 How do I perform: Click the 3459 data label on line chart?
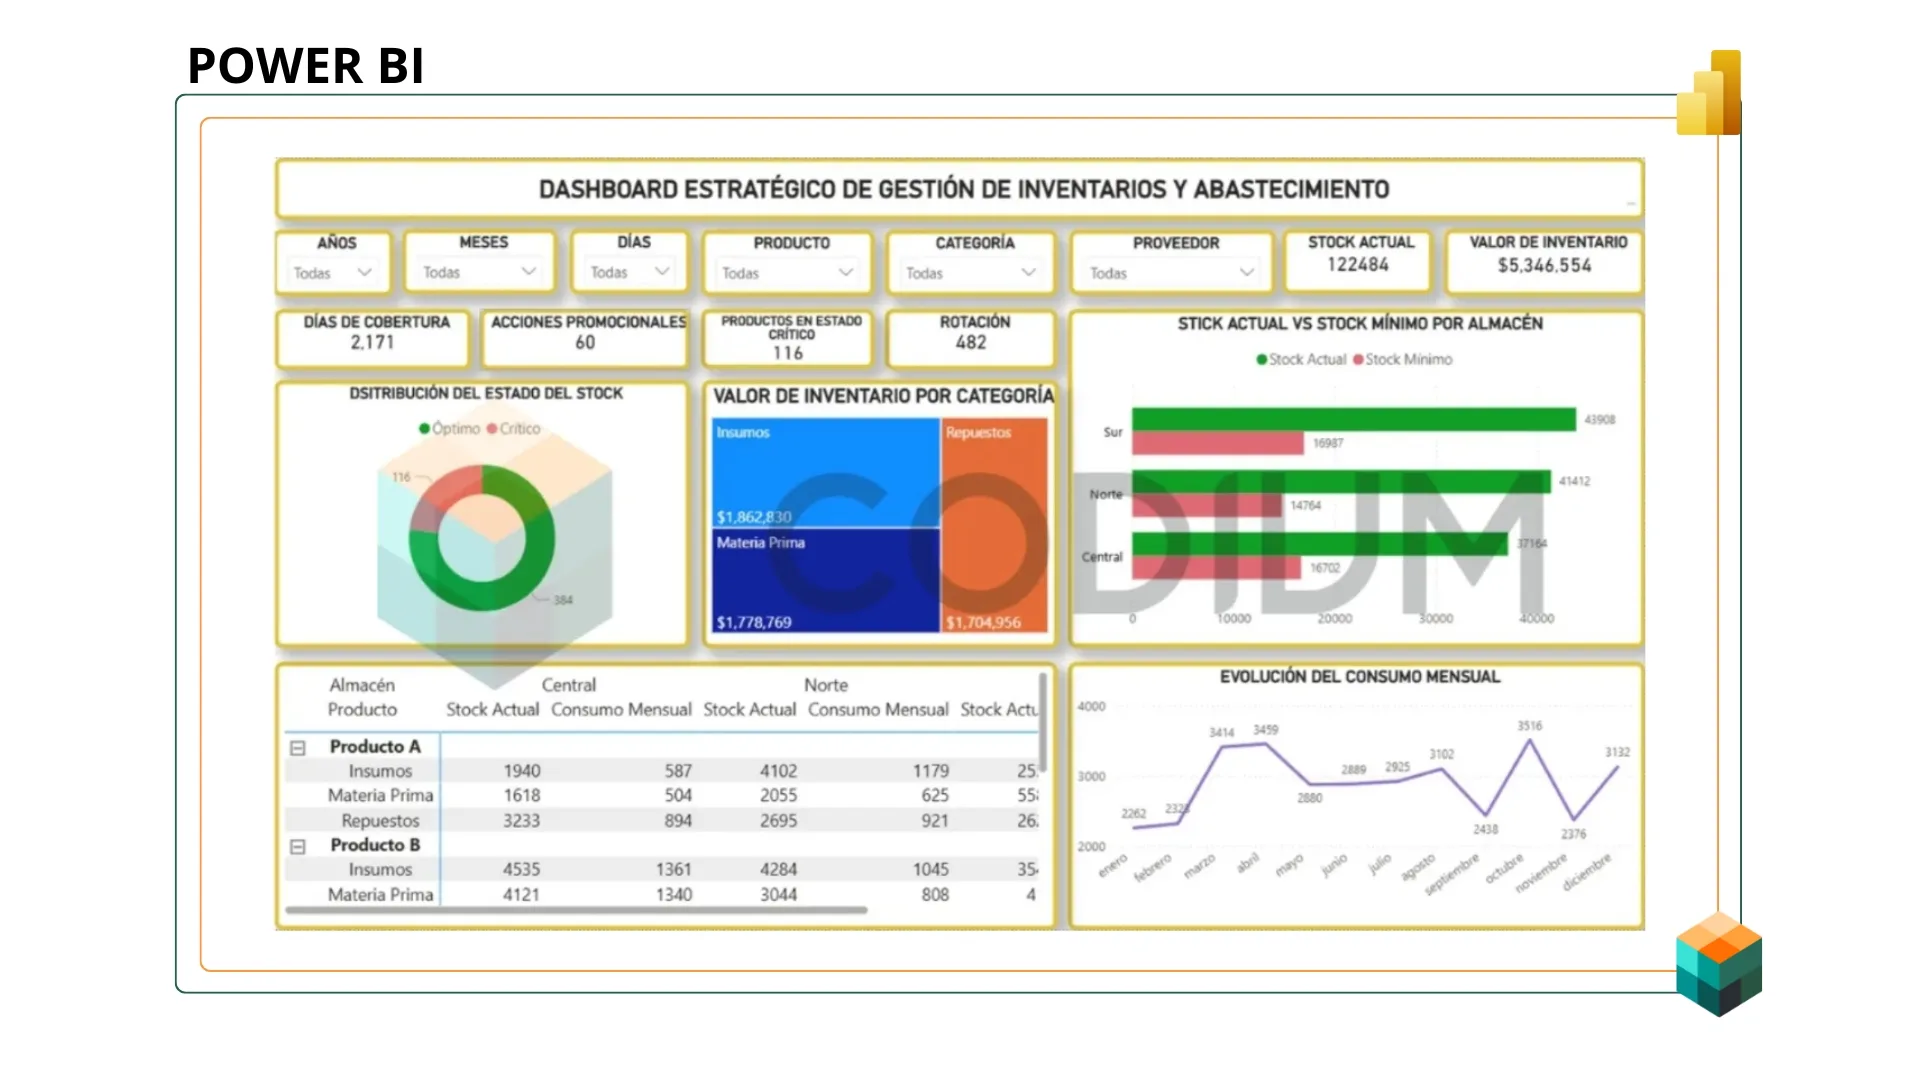[x=1265, y=730]
